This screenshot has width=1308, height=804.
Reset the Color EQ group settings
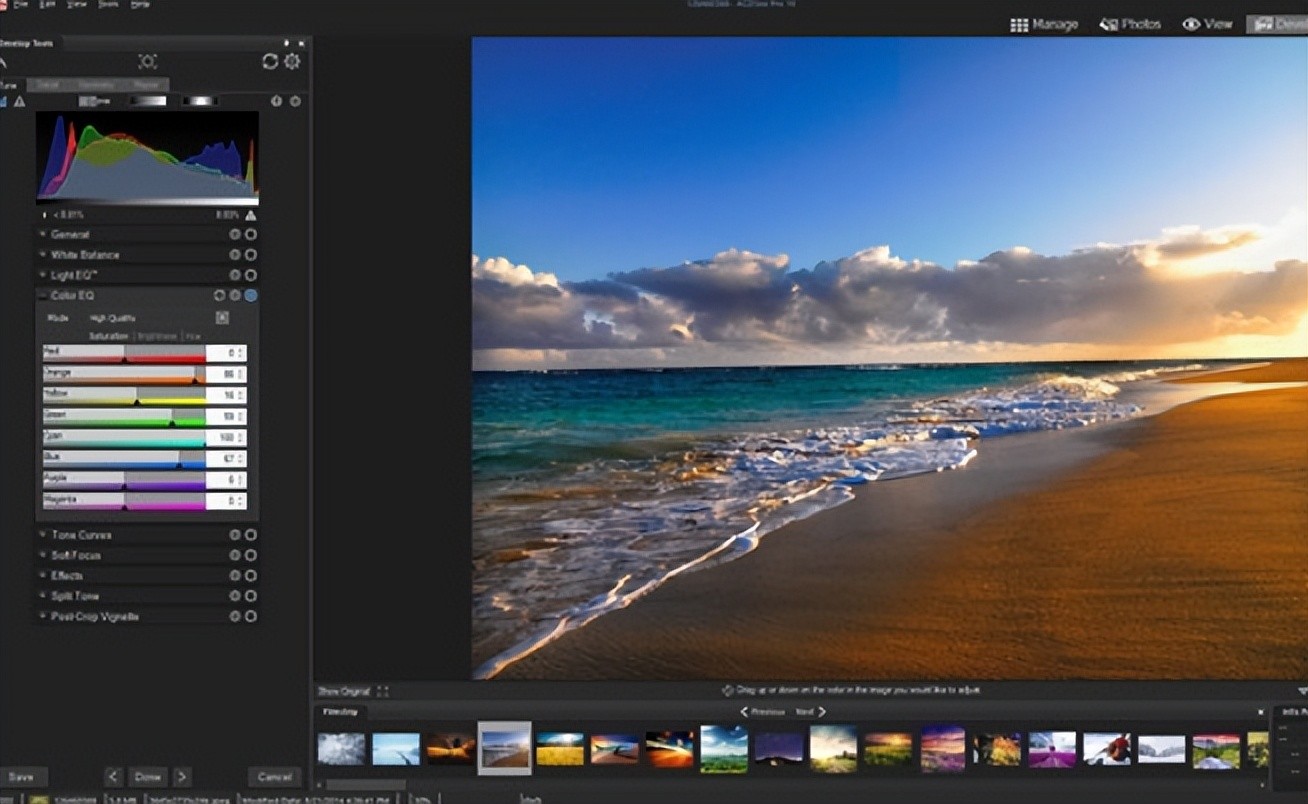tap(219, 296)
